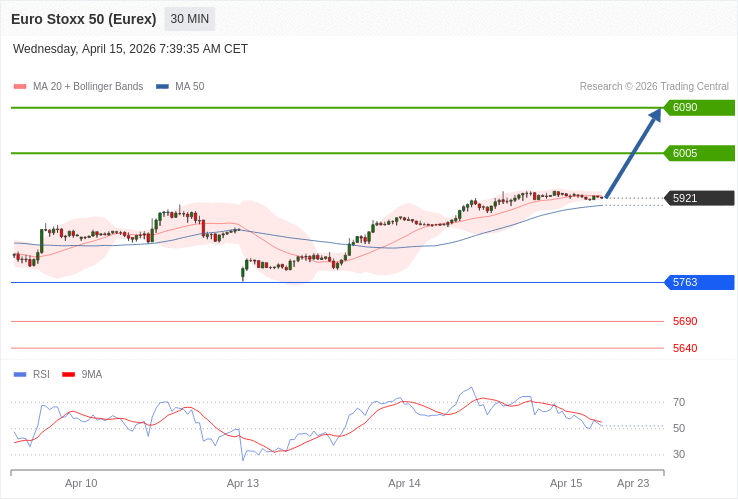Click the red 5640 support label
This screenshot has width=738, height=500.
[685, 348]
